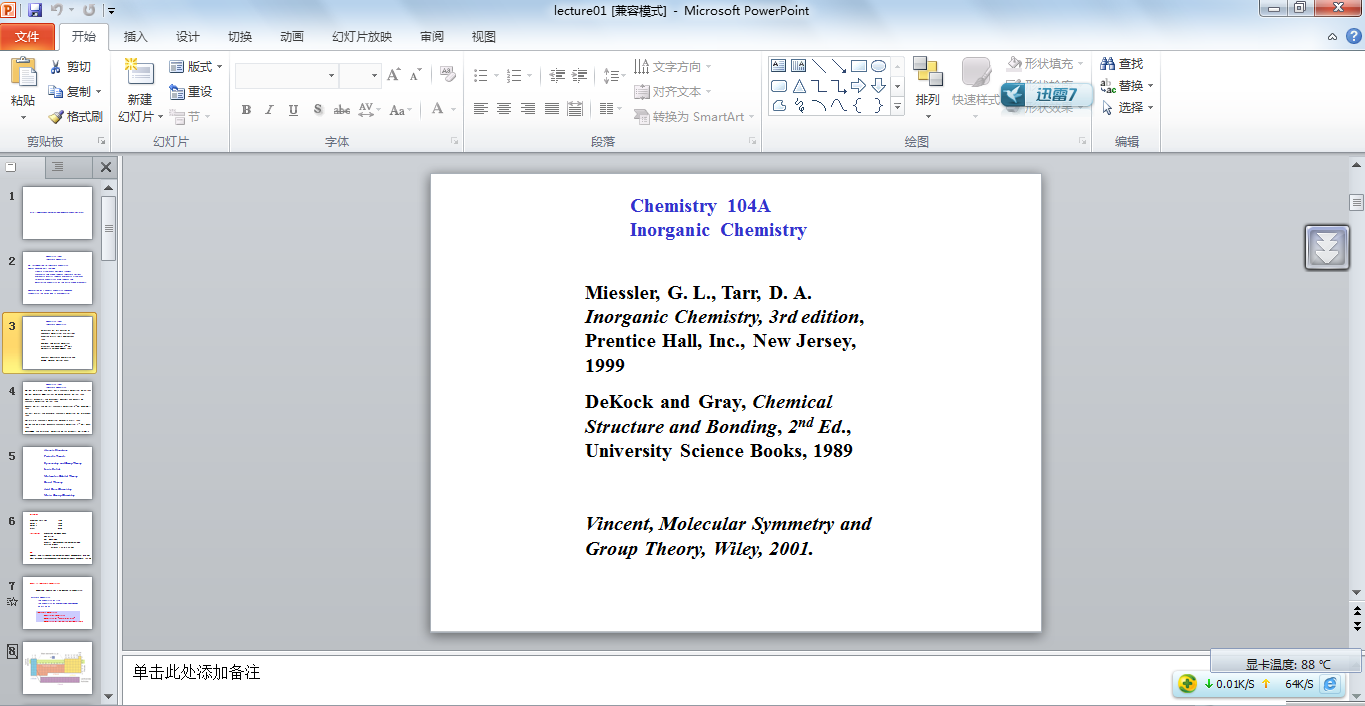Select the straight line shape
This screenshot has height=706, width=1365.
[819, 66]
